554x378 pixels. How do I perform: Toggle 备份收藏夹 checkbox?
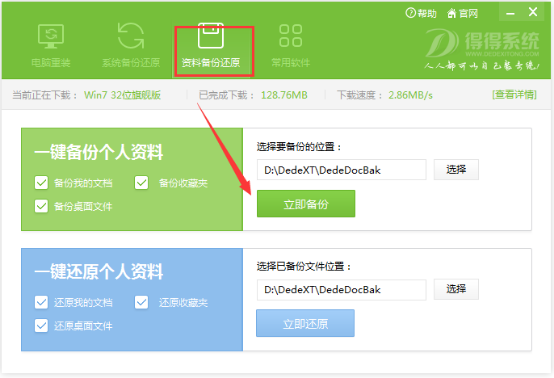(141, 183)
